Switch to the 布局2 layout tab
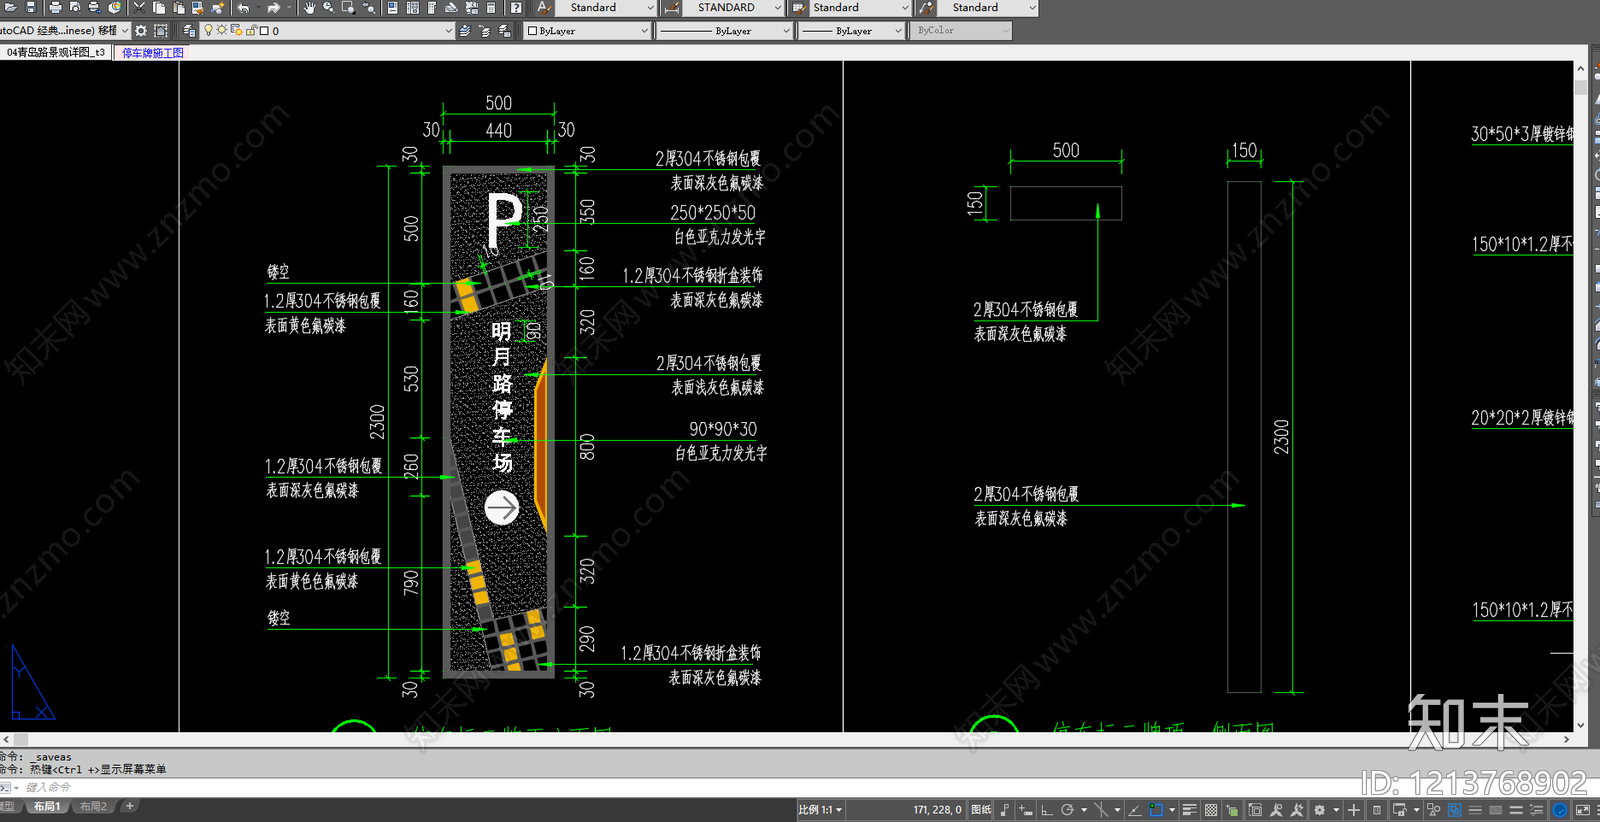1600x822 pixels. 93,806
